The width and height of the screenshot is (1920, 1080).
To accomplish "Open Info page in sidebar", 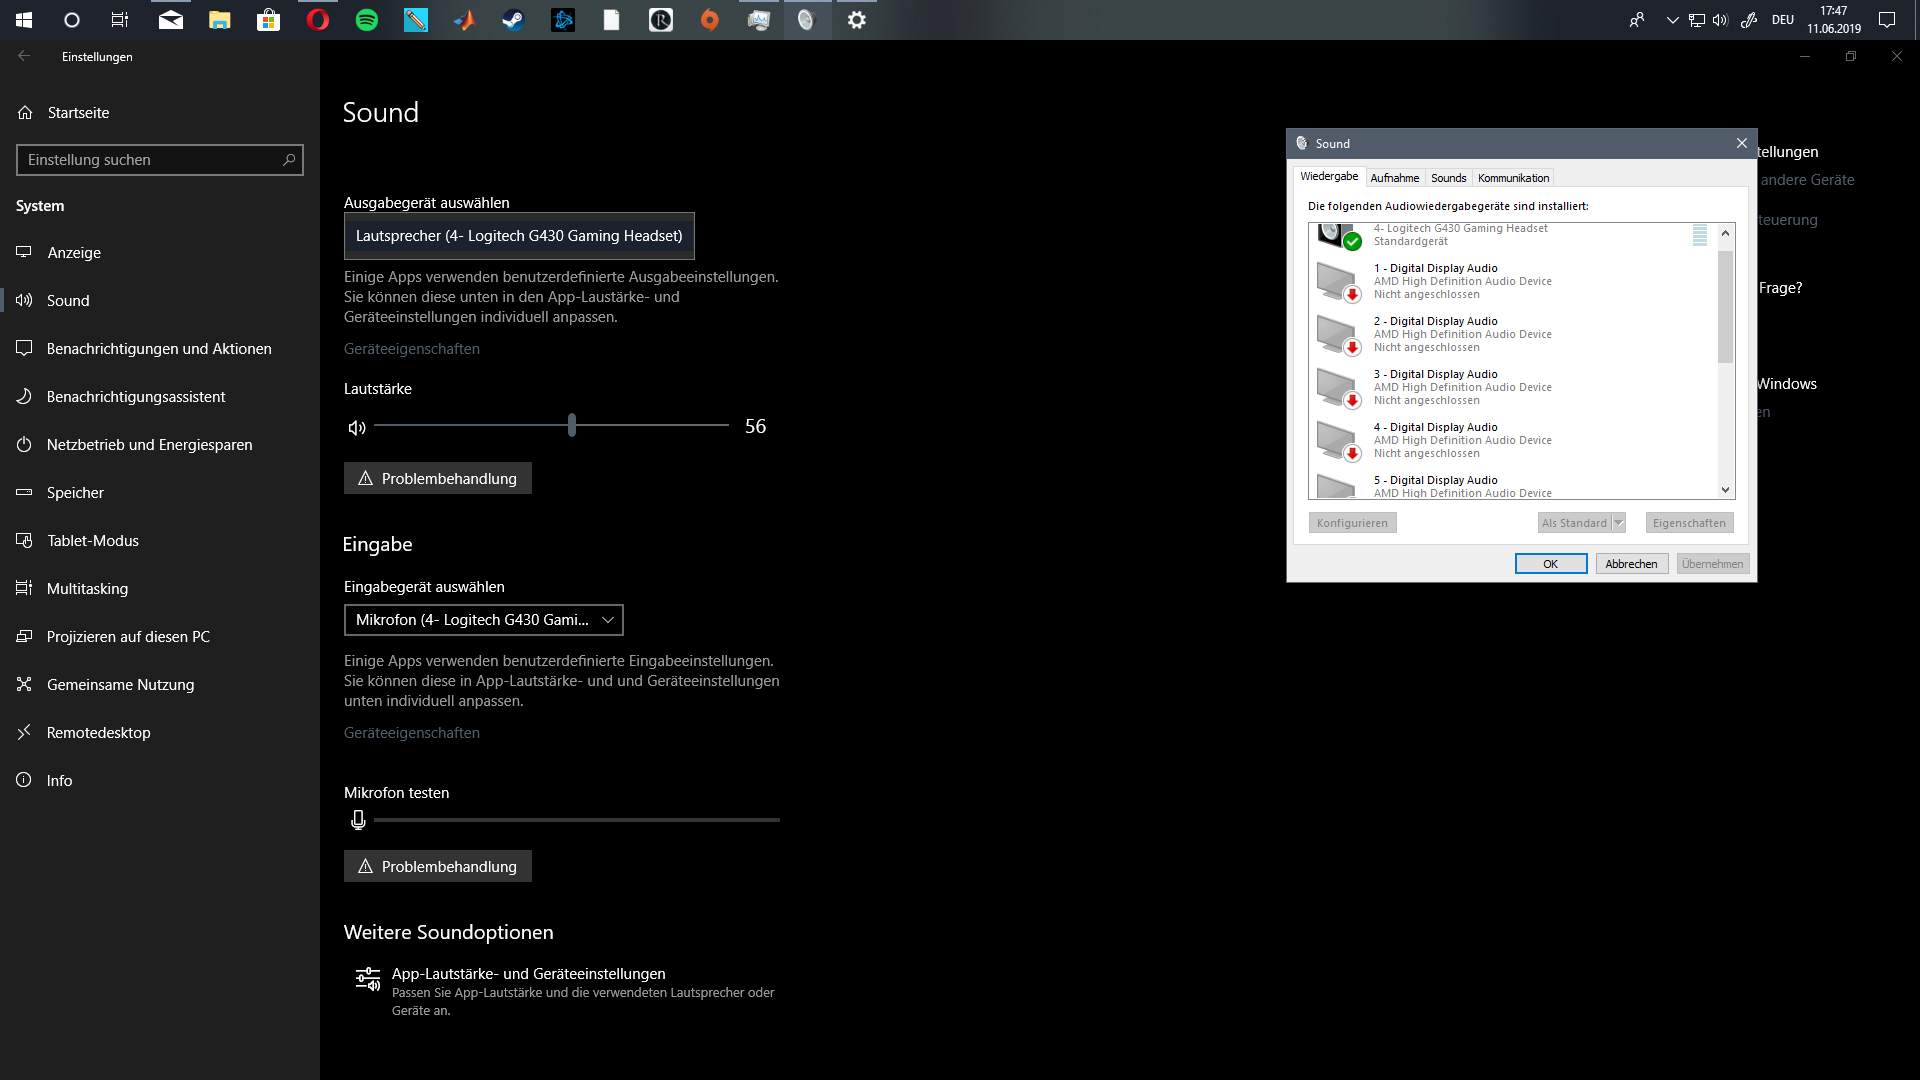I will coord(160,780).
